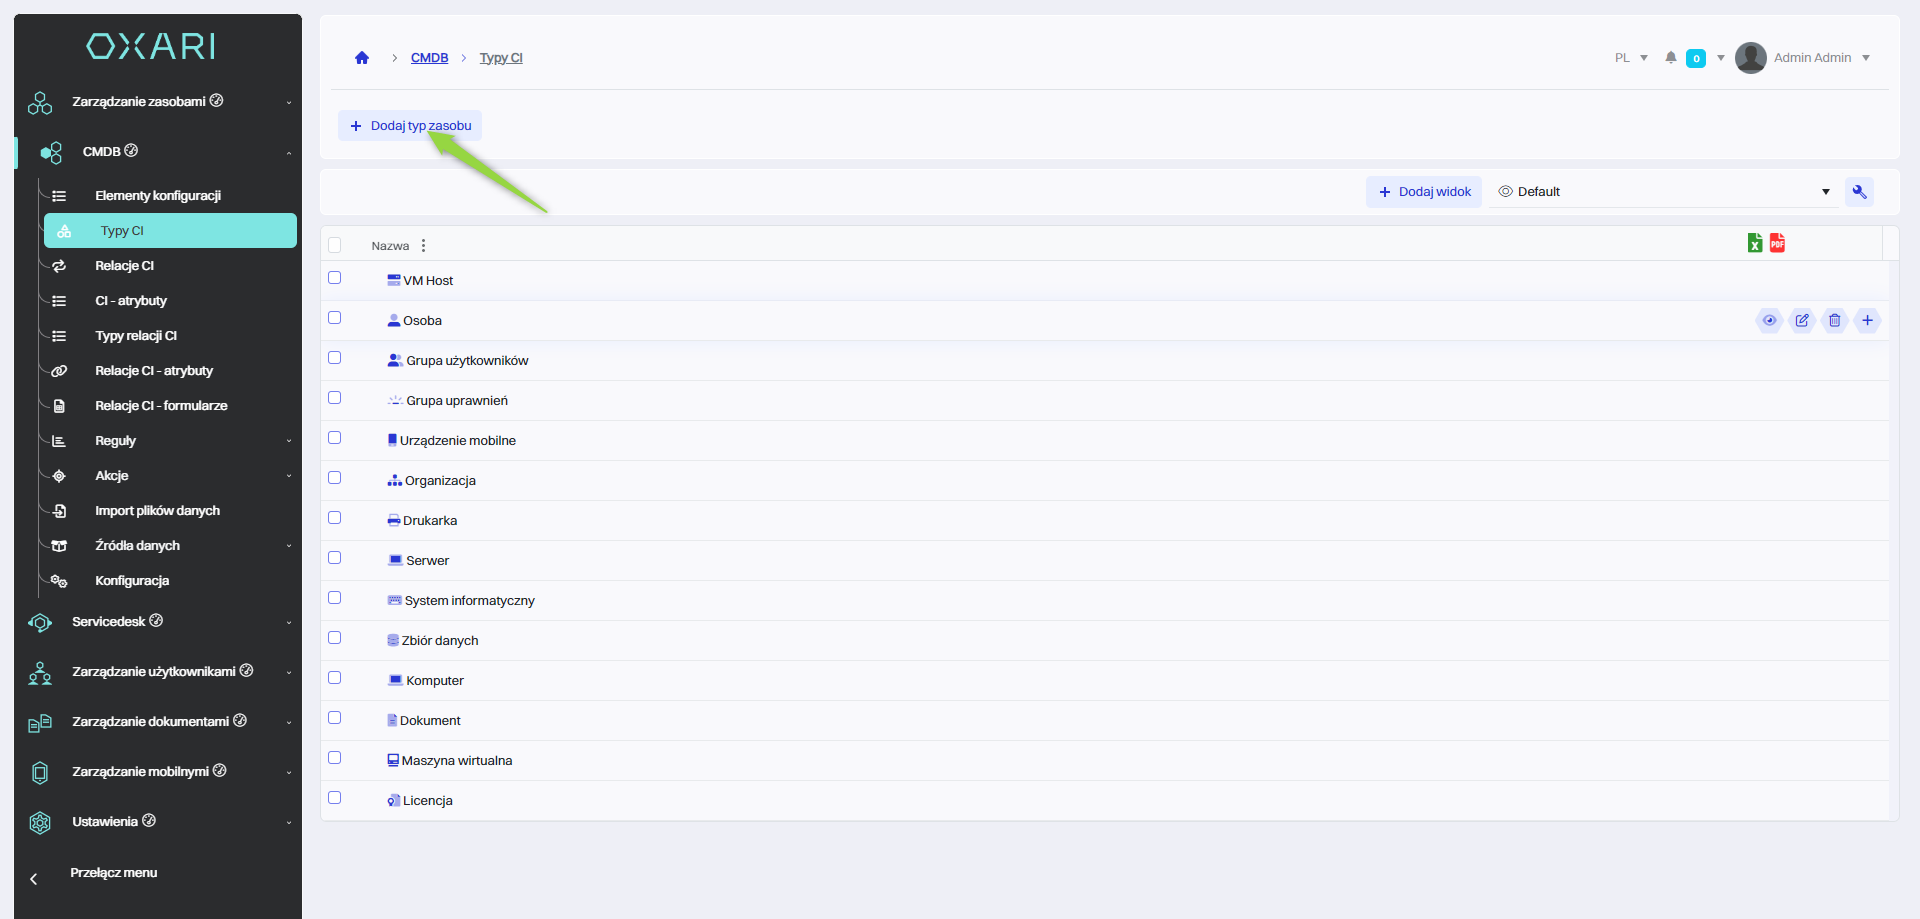Delete Osoba using trash icon
The width and height of the screenshot is (1920, 919).
point(1834,321)
